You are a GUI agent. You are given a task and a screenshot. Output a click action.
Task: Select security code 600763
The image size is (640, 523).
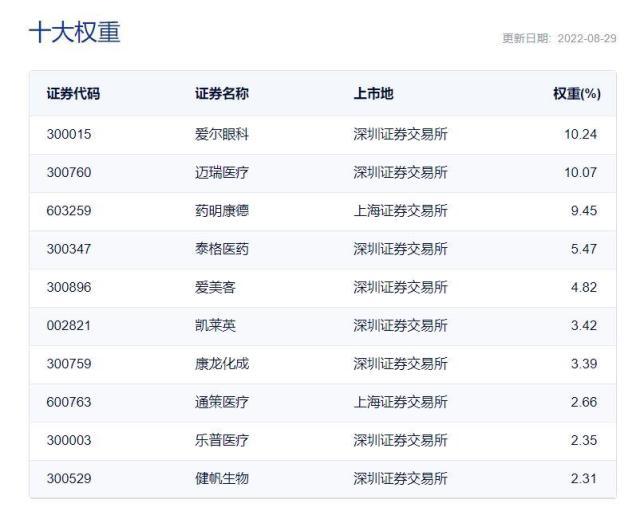point(69,402)
